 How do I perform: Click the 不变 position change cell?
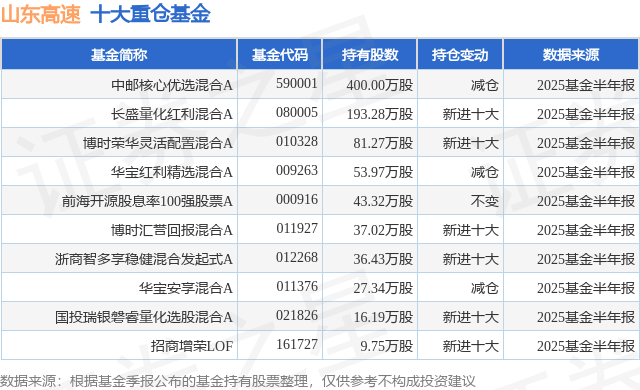[x=484, y=201]
